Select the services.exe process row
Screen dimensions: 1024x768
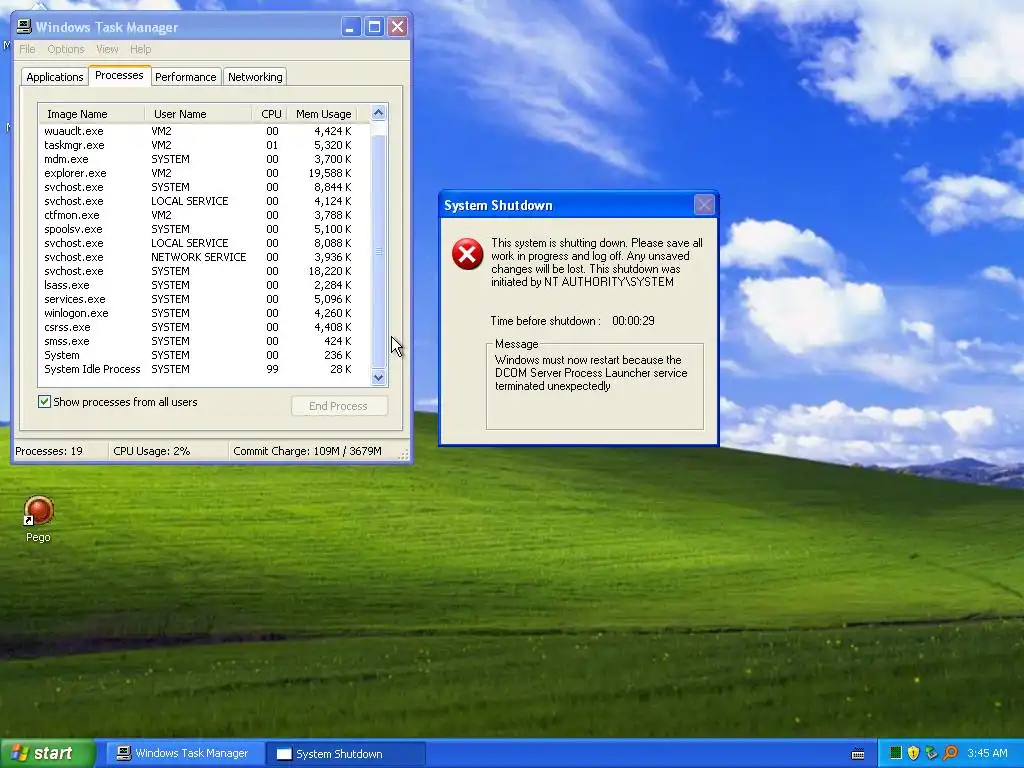click(x=204, y=299)
